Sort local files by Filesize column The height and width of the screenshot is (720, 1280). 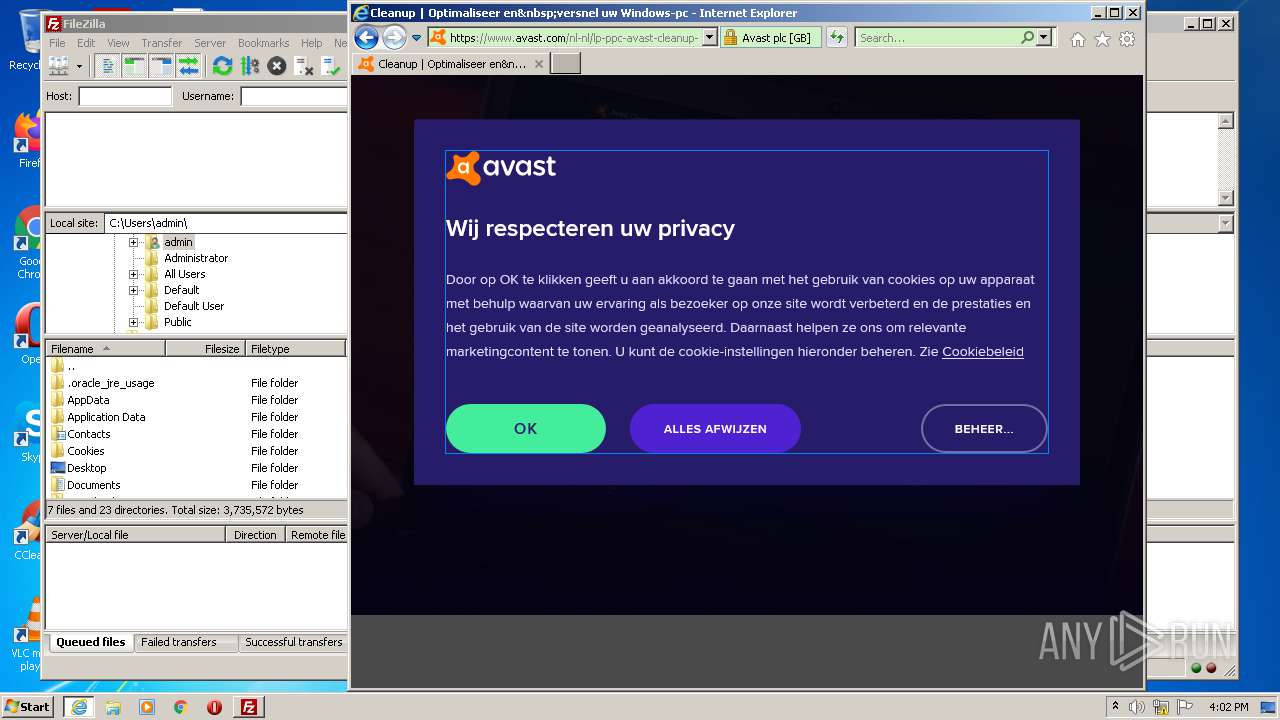point(206,349)
